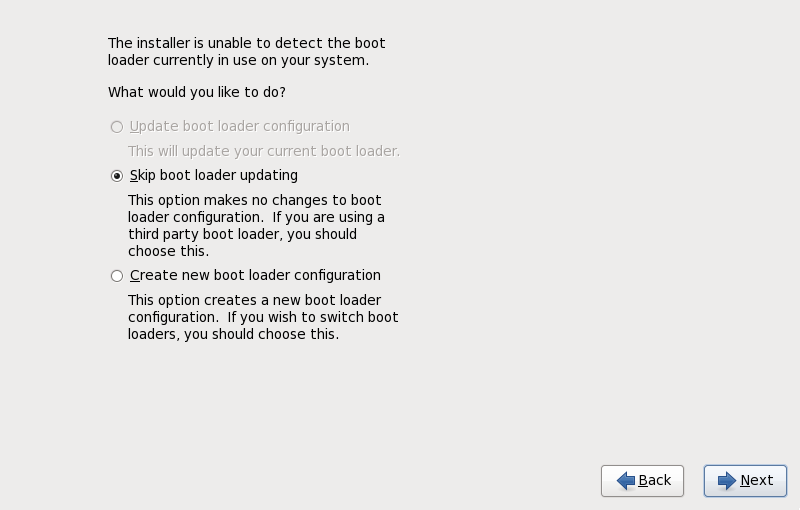
Task: Select the Skip boot loader updating radio button
Action: 117,176
